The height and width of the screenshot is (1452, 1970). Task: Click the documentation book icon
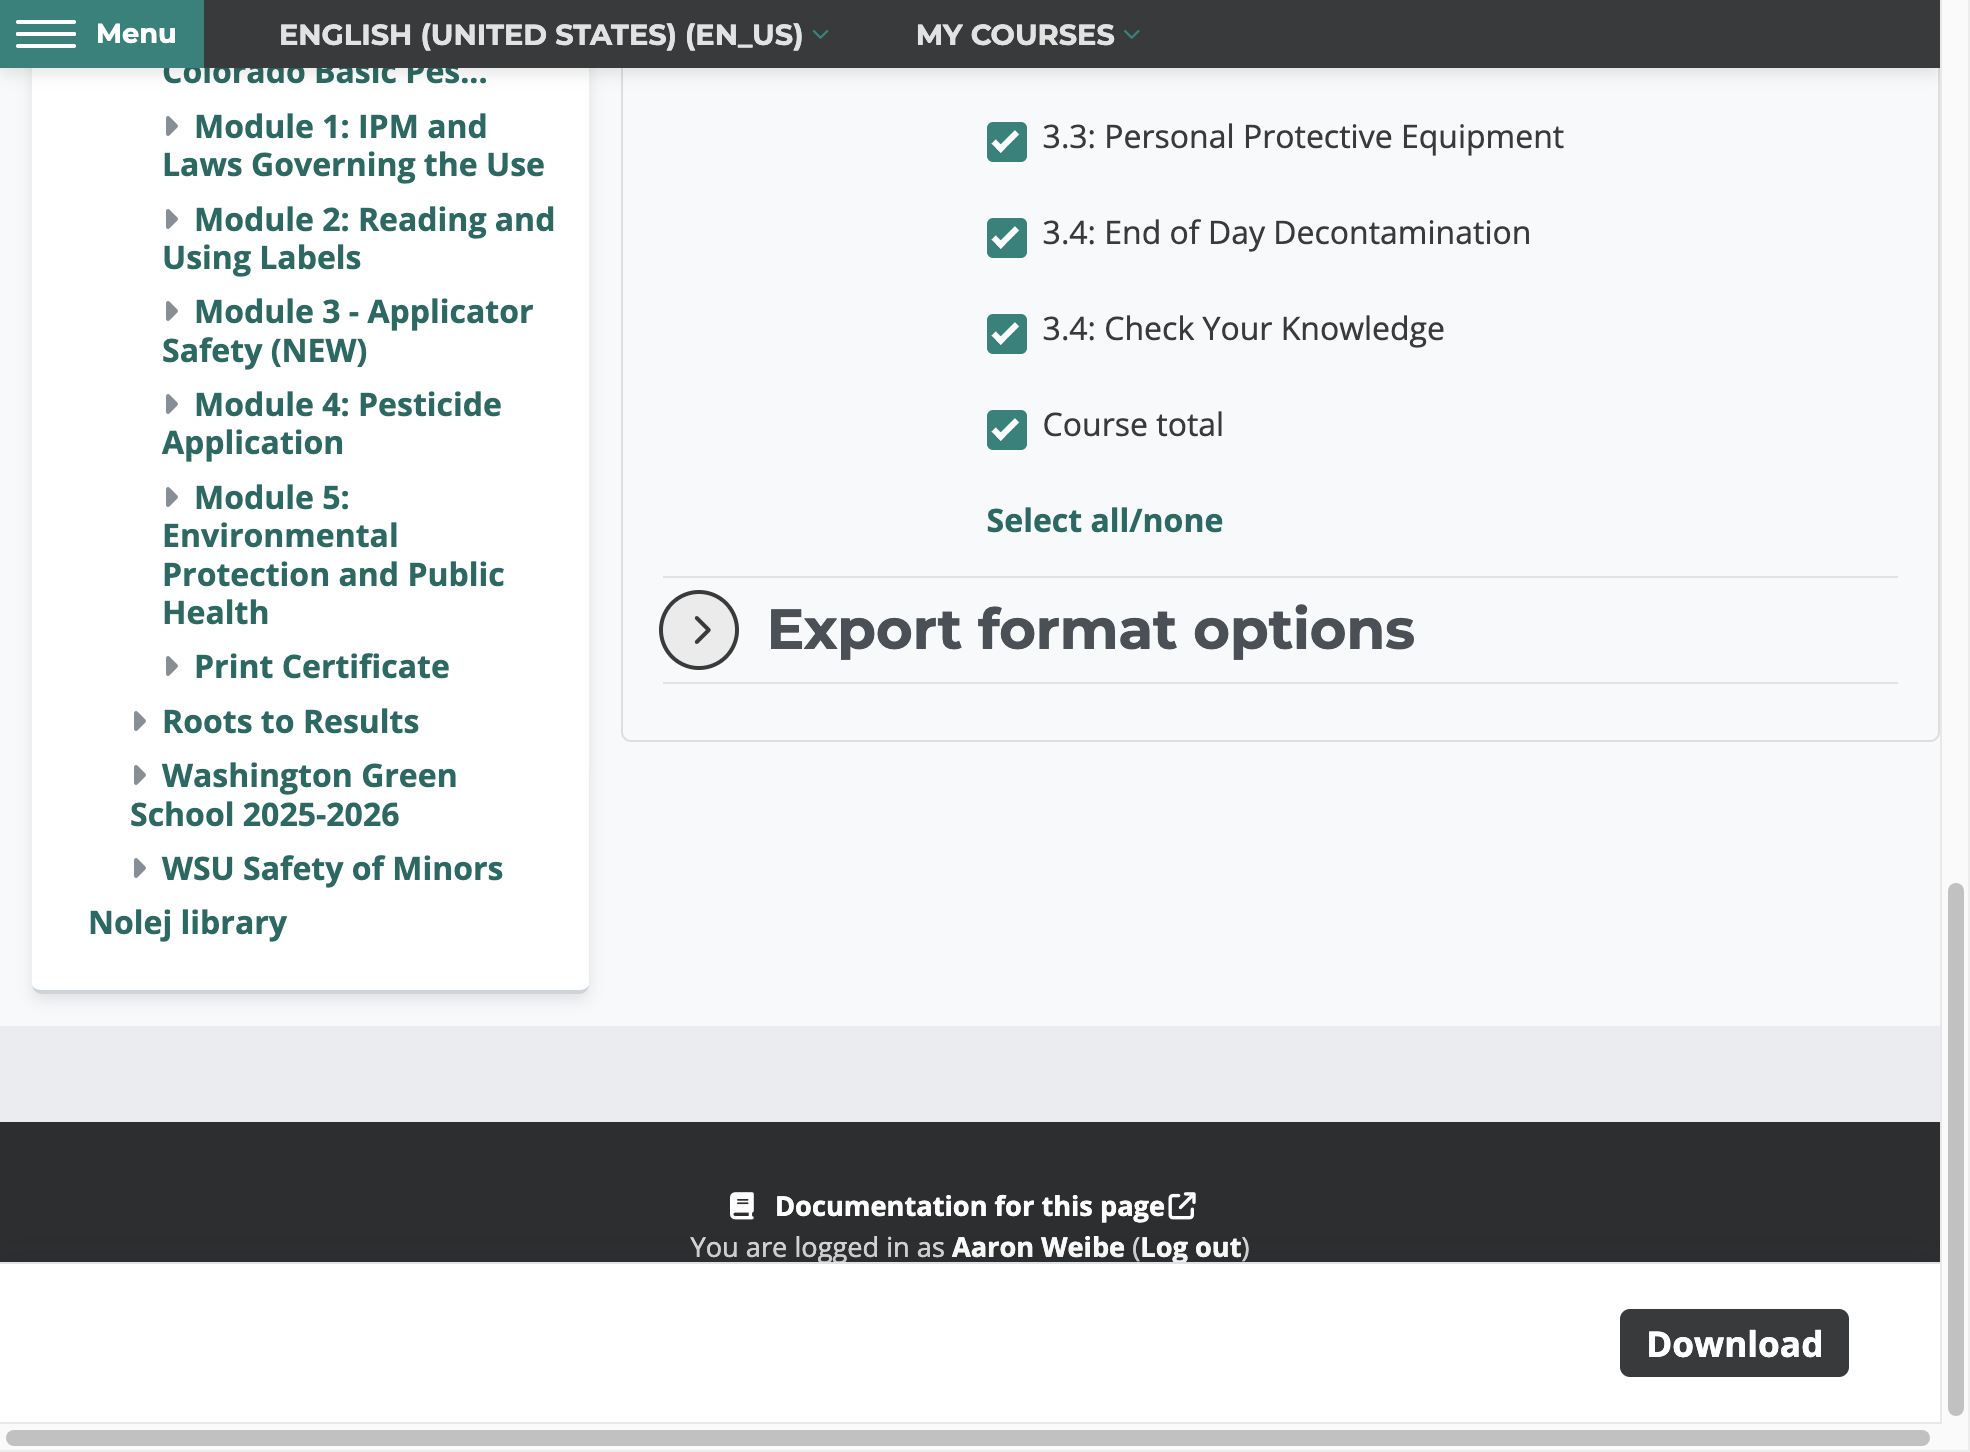point(742,1206)
